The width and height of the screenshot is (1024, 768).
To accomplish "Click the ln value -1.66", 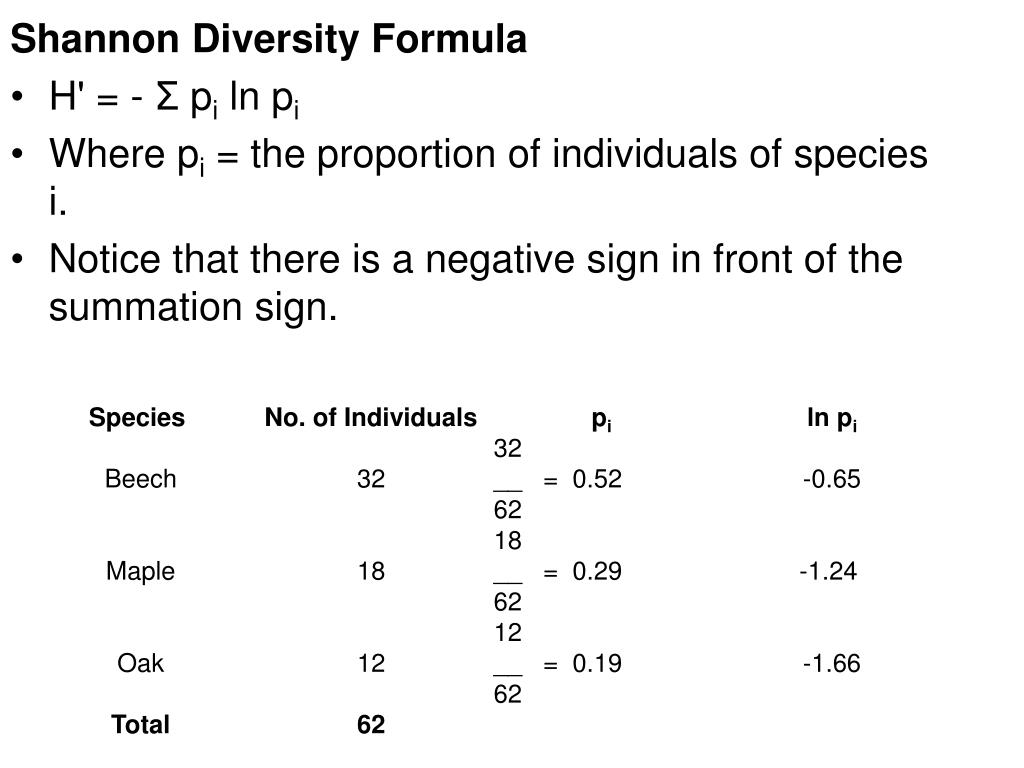I will [831, 664].
